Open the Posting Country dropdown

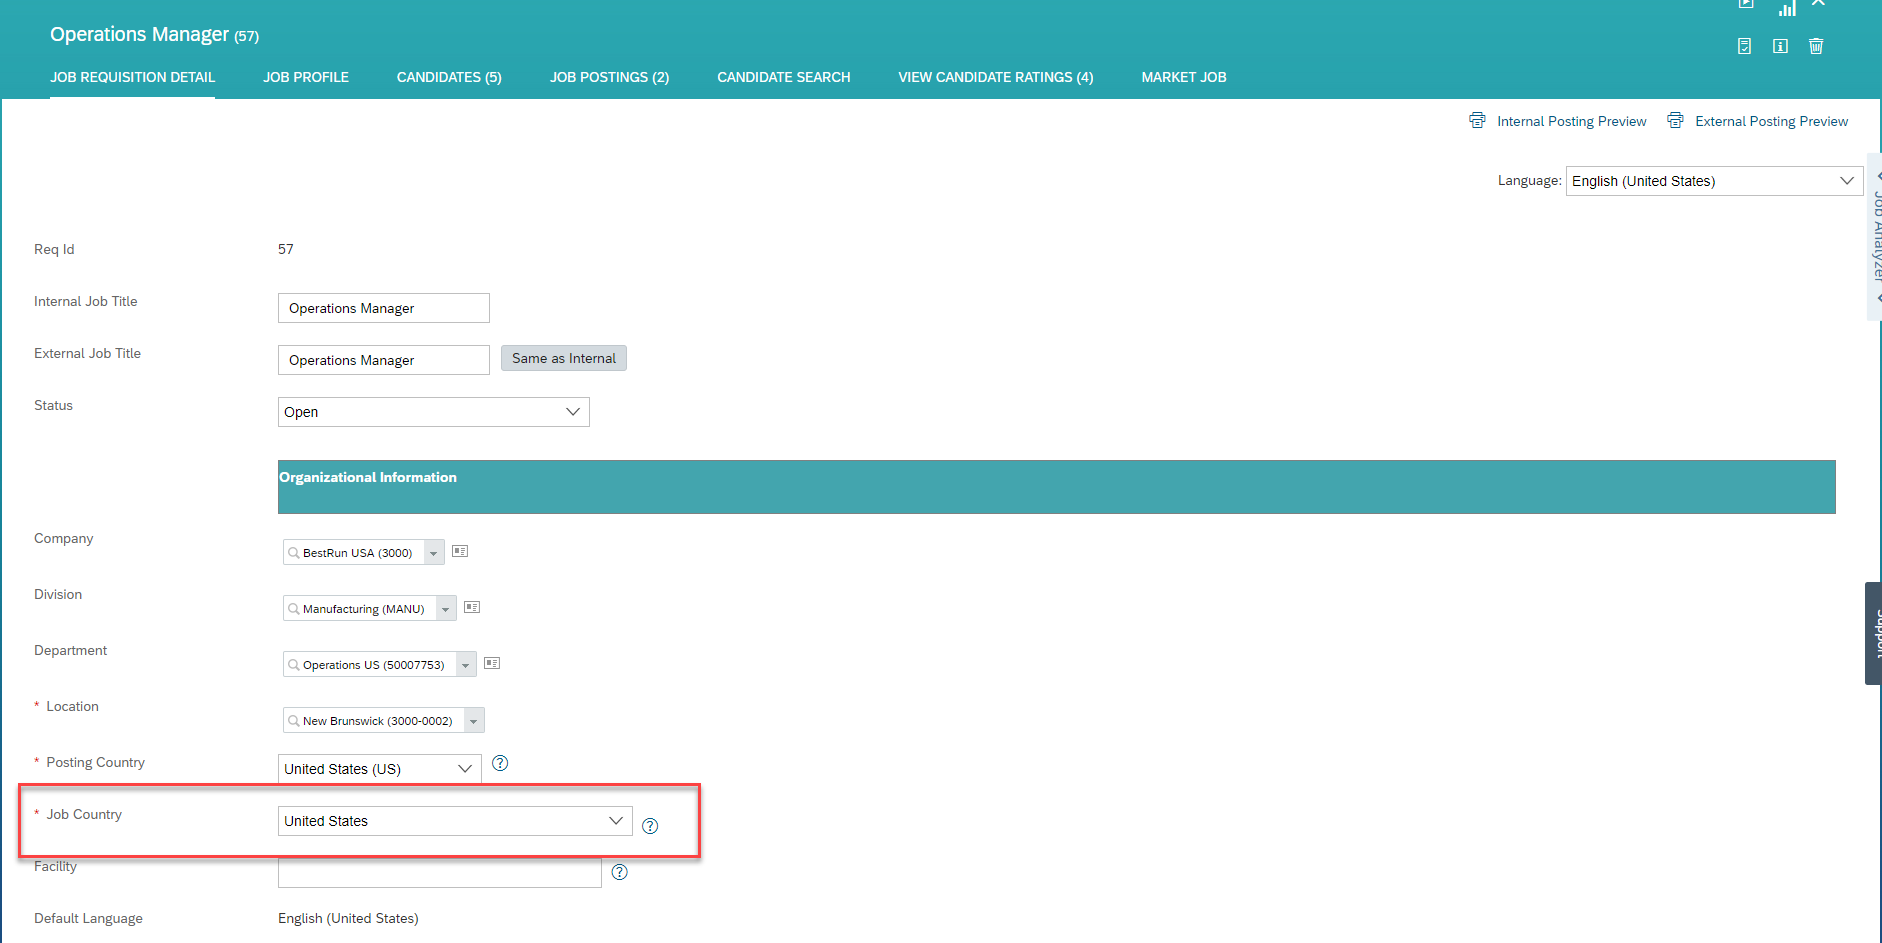click(x=380, y=769)
